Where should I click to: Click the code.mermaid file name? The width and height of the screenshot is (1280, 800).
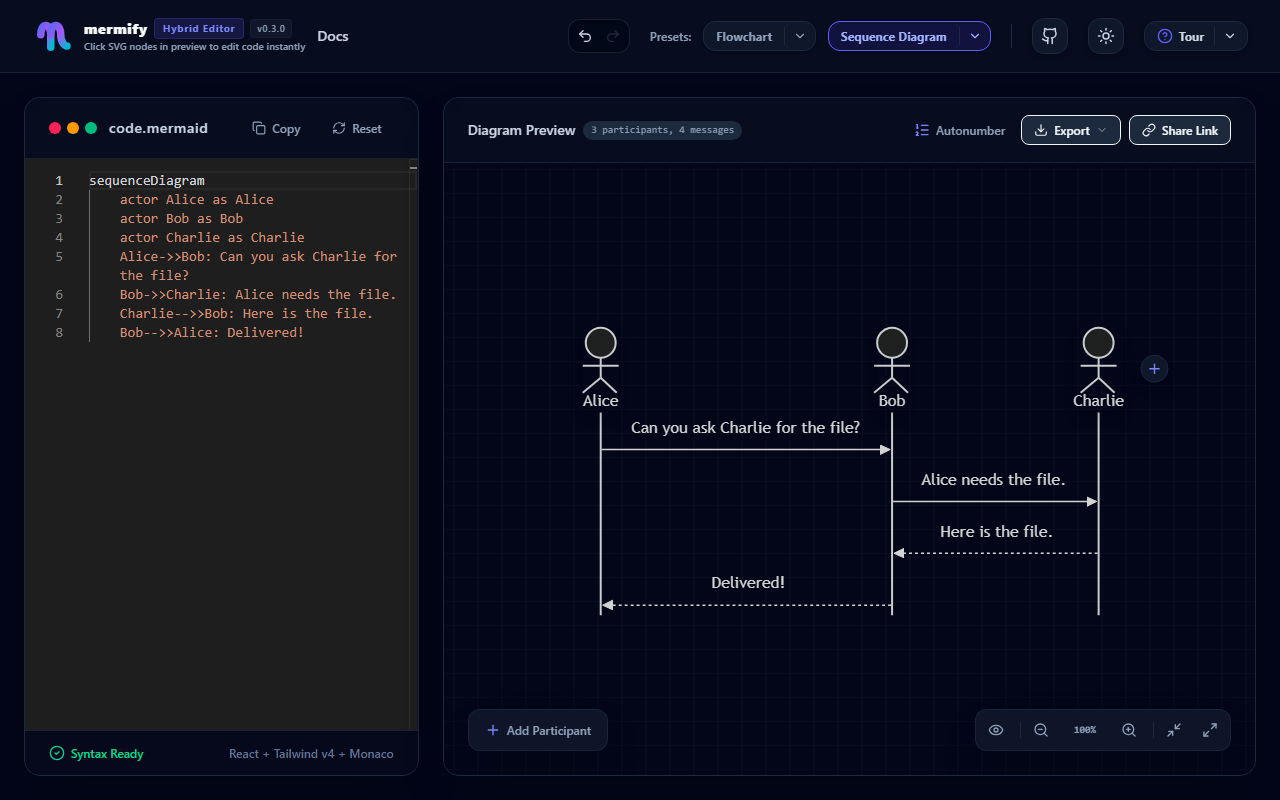click(158, 128)
